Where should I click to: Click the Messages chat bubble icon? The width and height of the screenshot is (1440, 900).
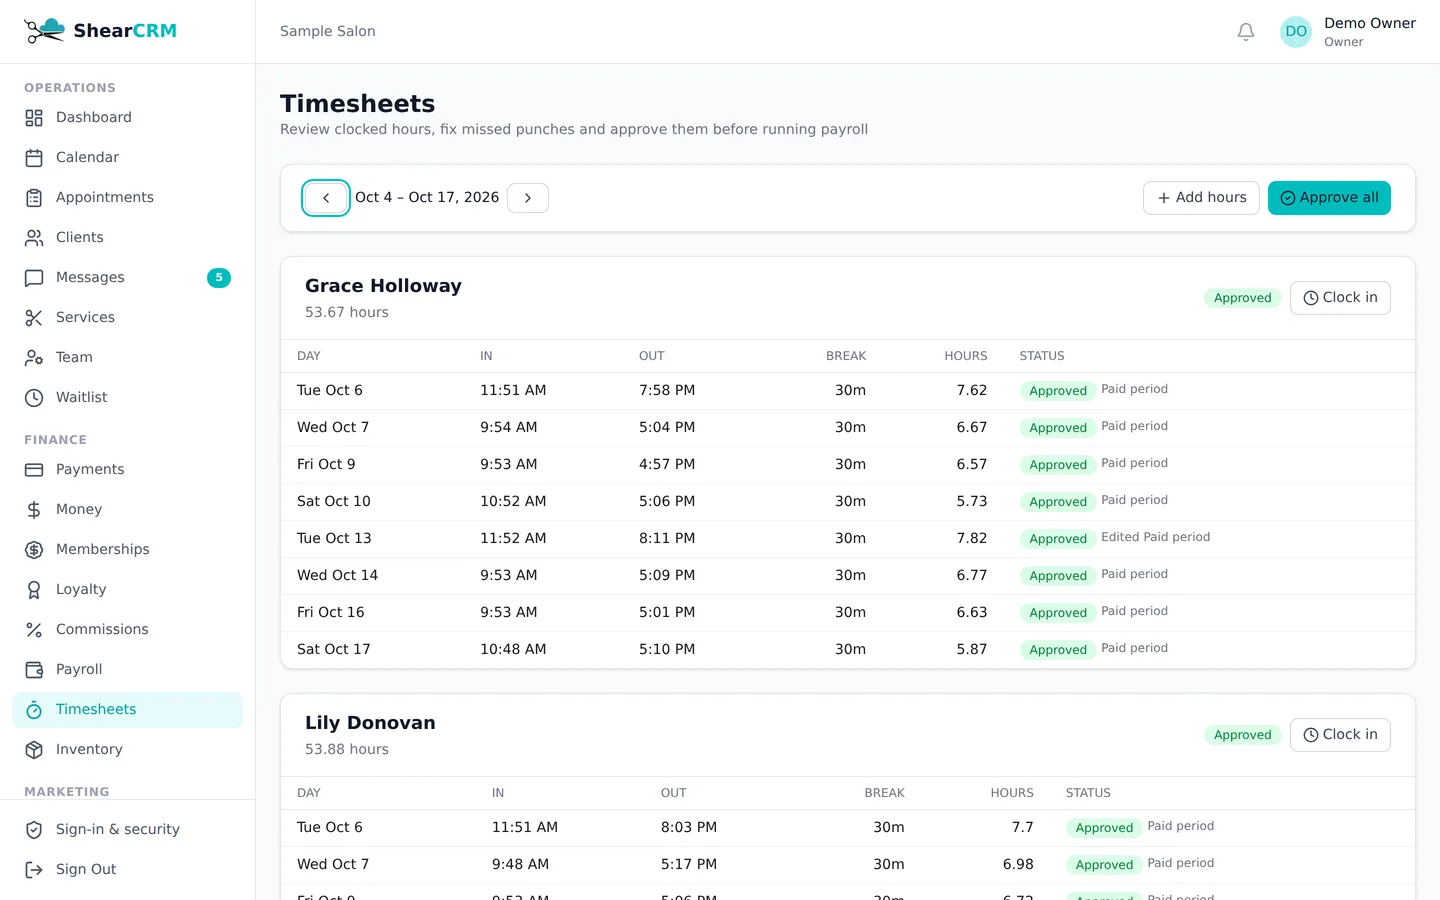click(x=34, y=278)
